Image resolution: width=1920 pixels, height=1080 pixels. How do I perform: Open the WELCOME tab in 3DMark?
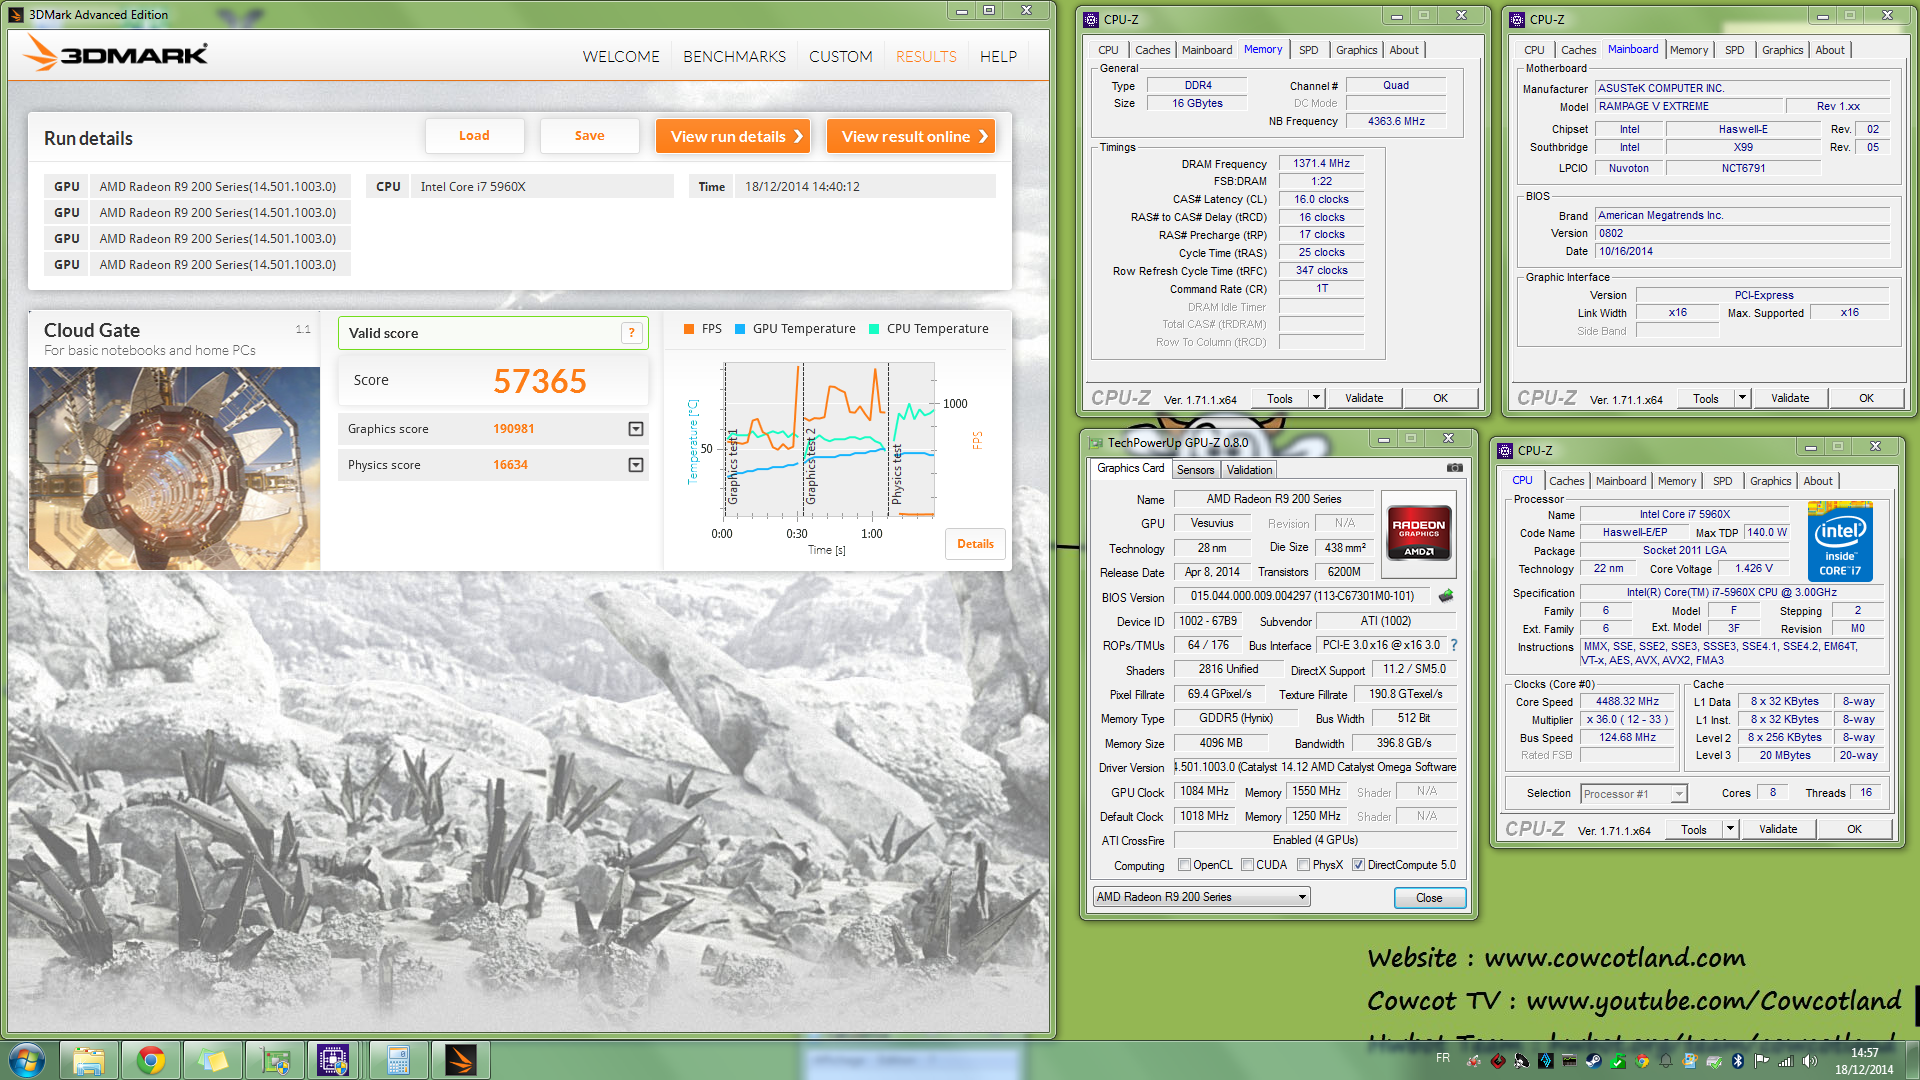pyautogui.click(x=621, y=57)
